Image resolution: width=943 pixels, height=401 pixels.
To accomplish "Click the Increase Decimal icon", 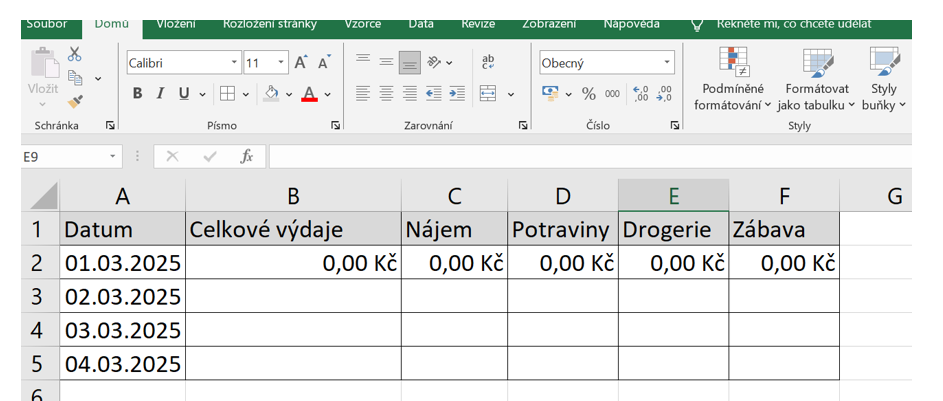I will [x=641, y=93].
